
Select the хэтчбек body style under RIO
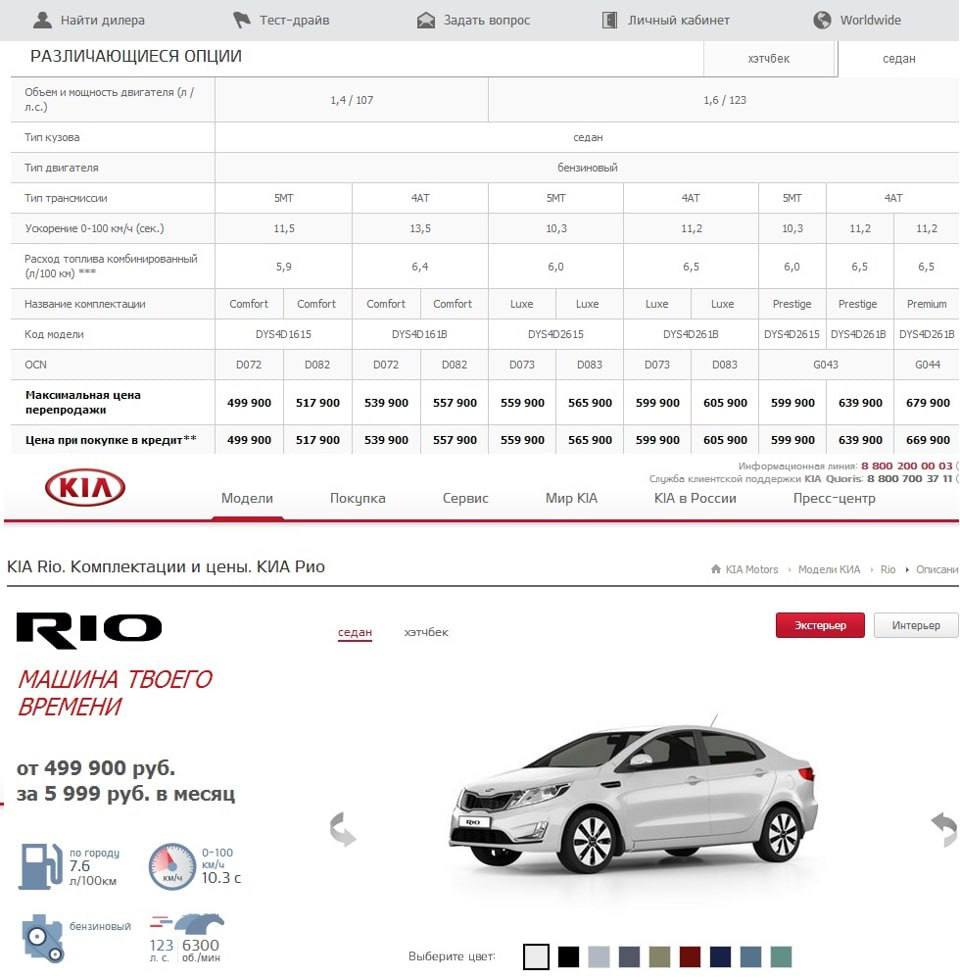tap(426, 632)
